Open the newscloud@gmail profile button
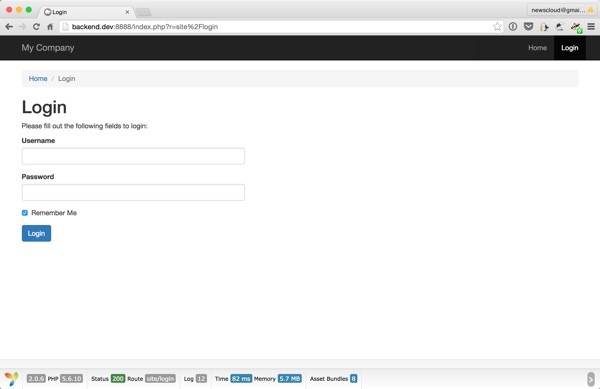This screenshot has height=389, width=600. tap(562, 10)
